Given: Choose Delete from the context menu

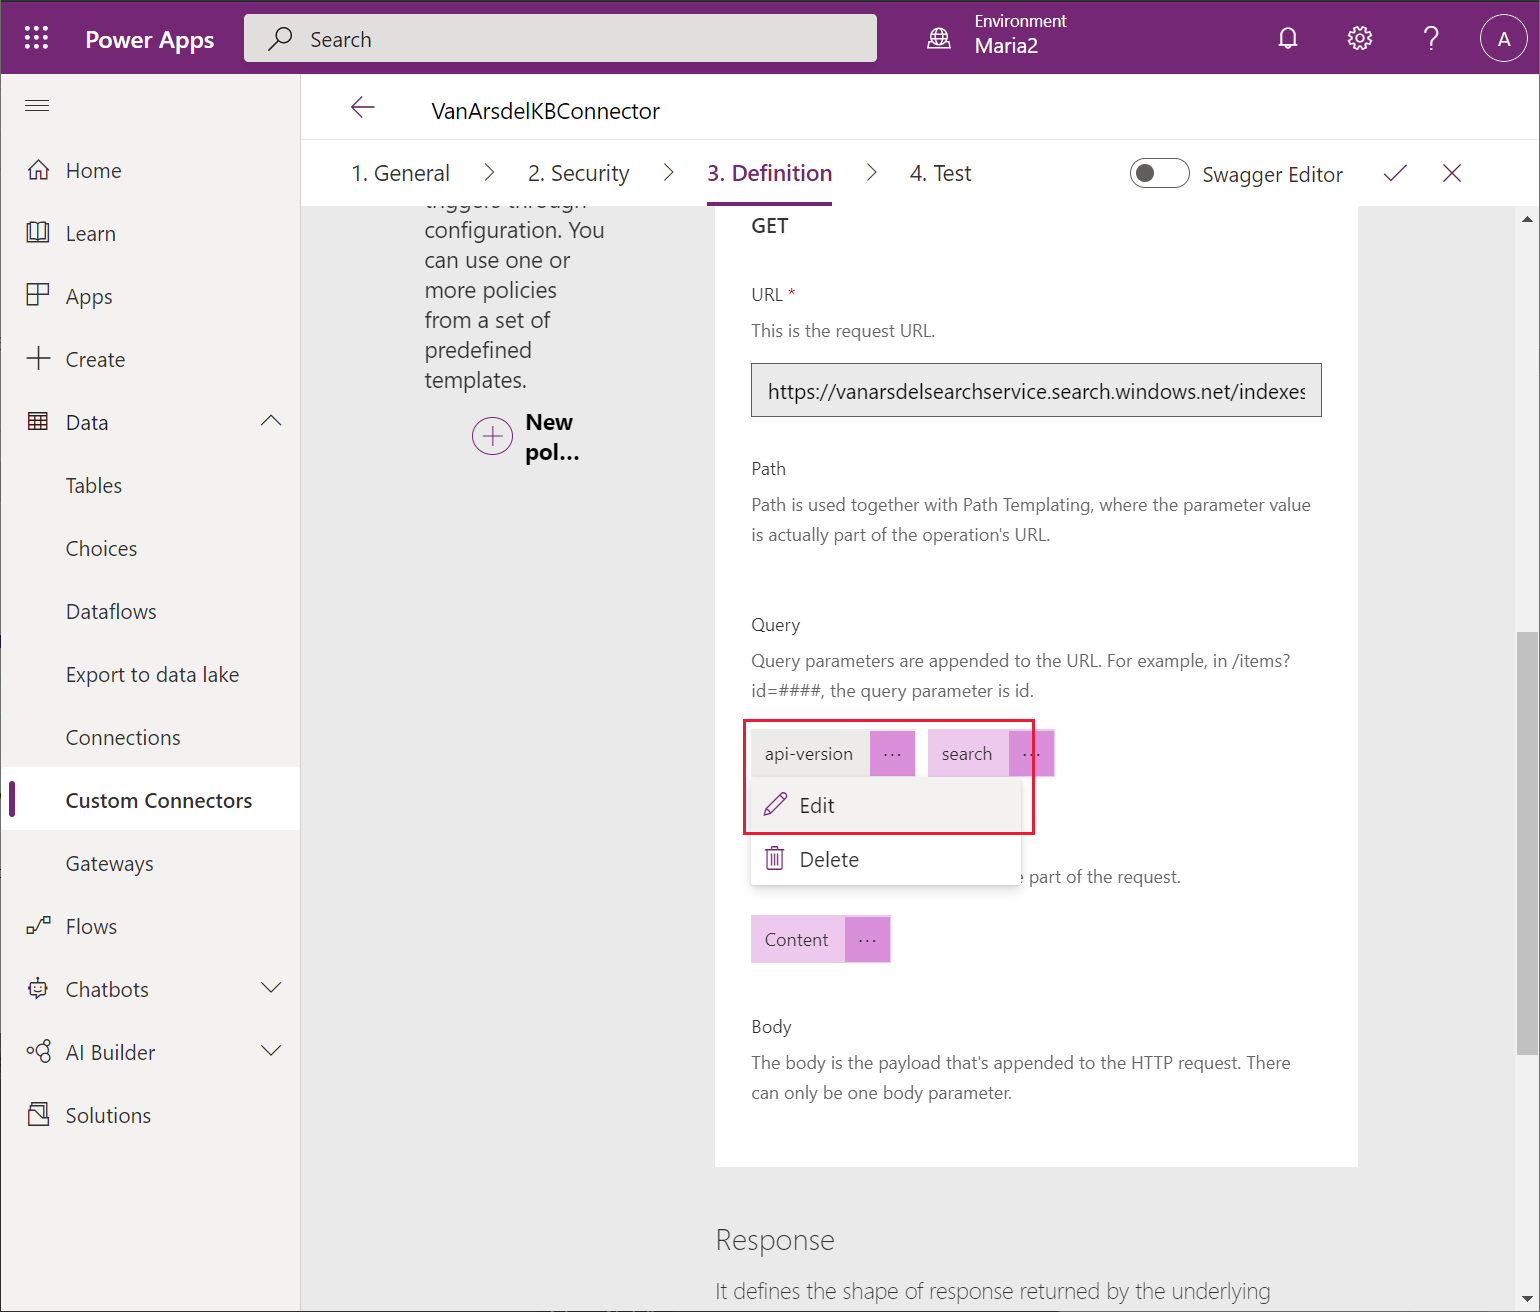Looking at the screenshot, I should coord(885,859).
